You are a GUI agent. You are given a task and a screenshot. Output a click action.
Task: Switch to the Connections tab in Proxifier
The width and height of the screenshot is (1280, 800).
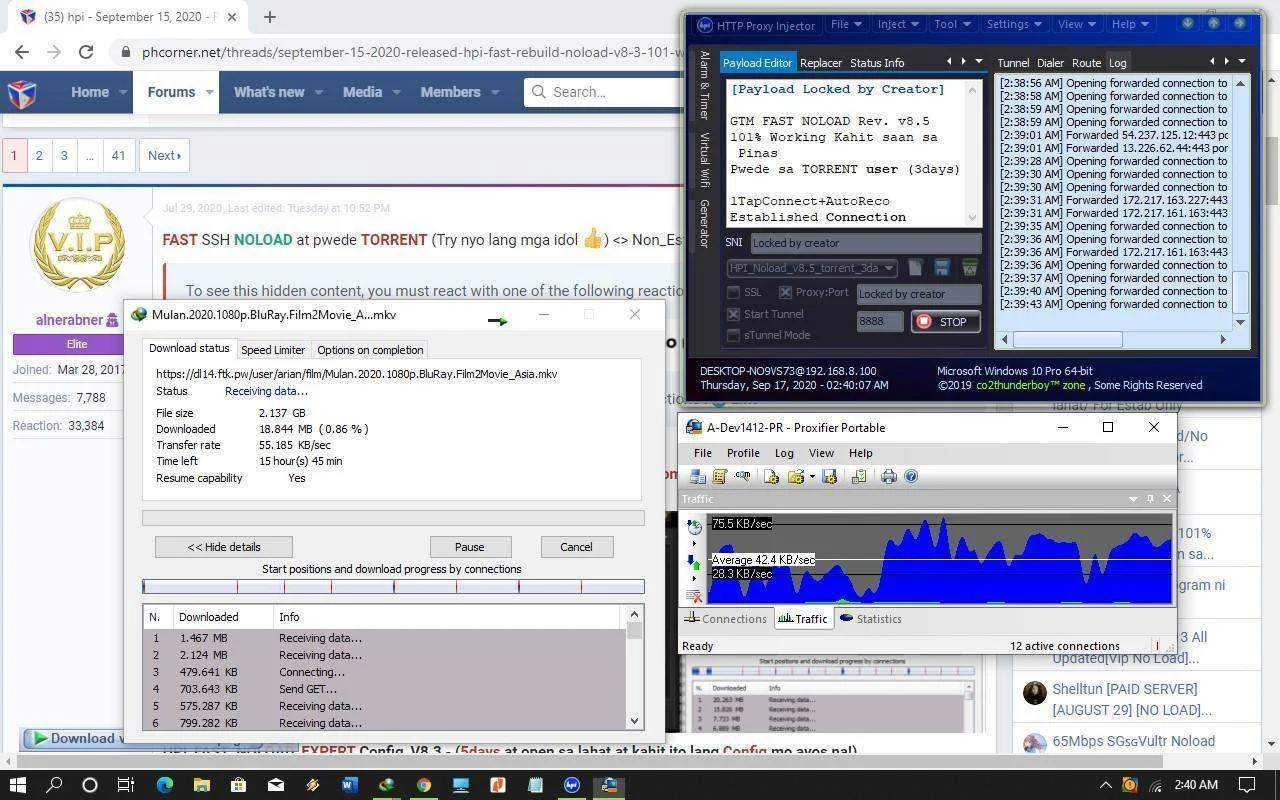click(x=725, y=619)
